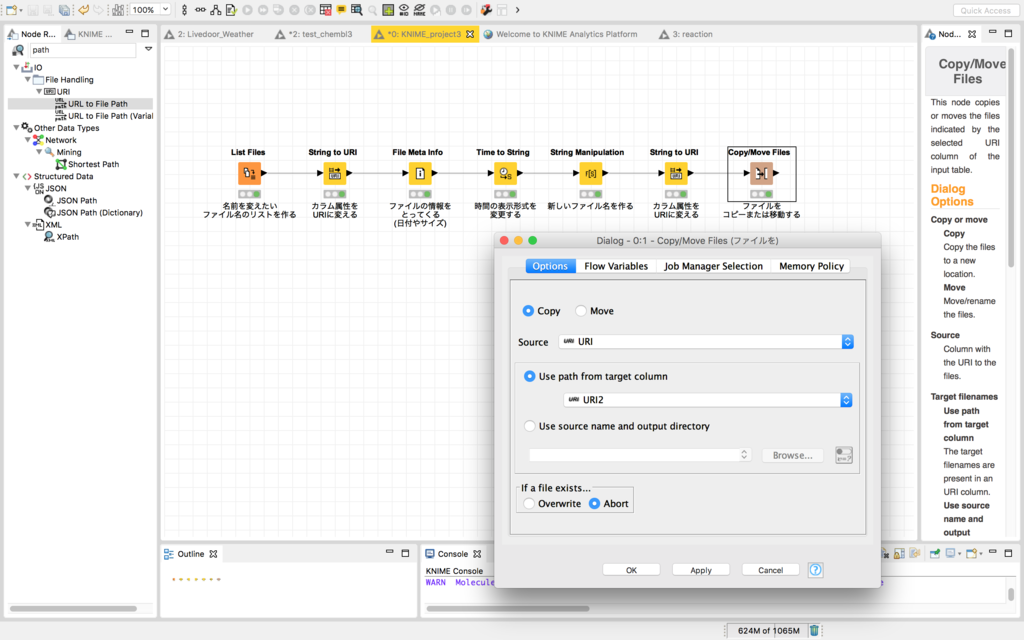Click the auto layout workflow icon
The height and width of the screenshot is (640, 1024).
[x=216, y=10]
